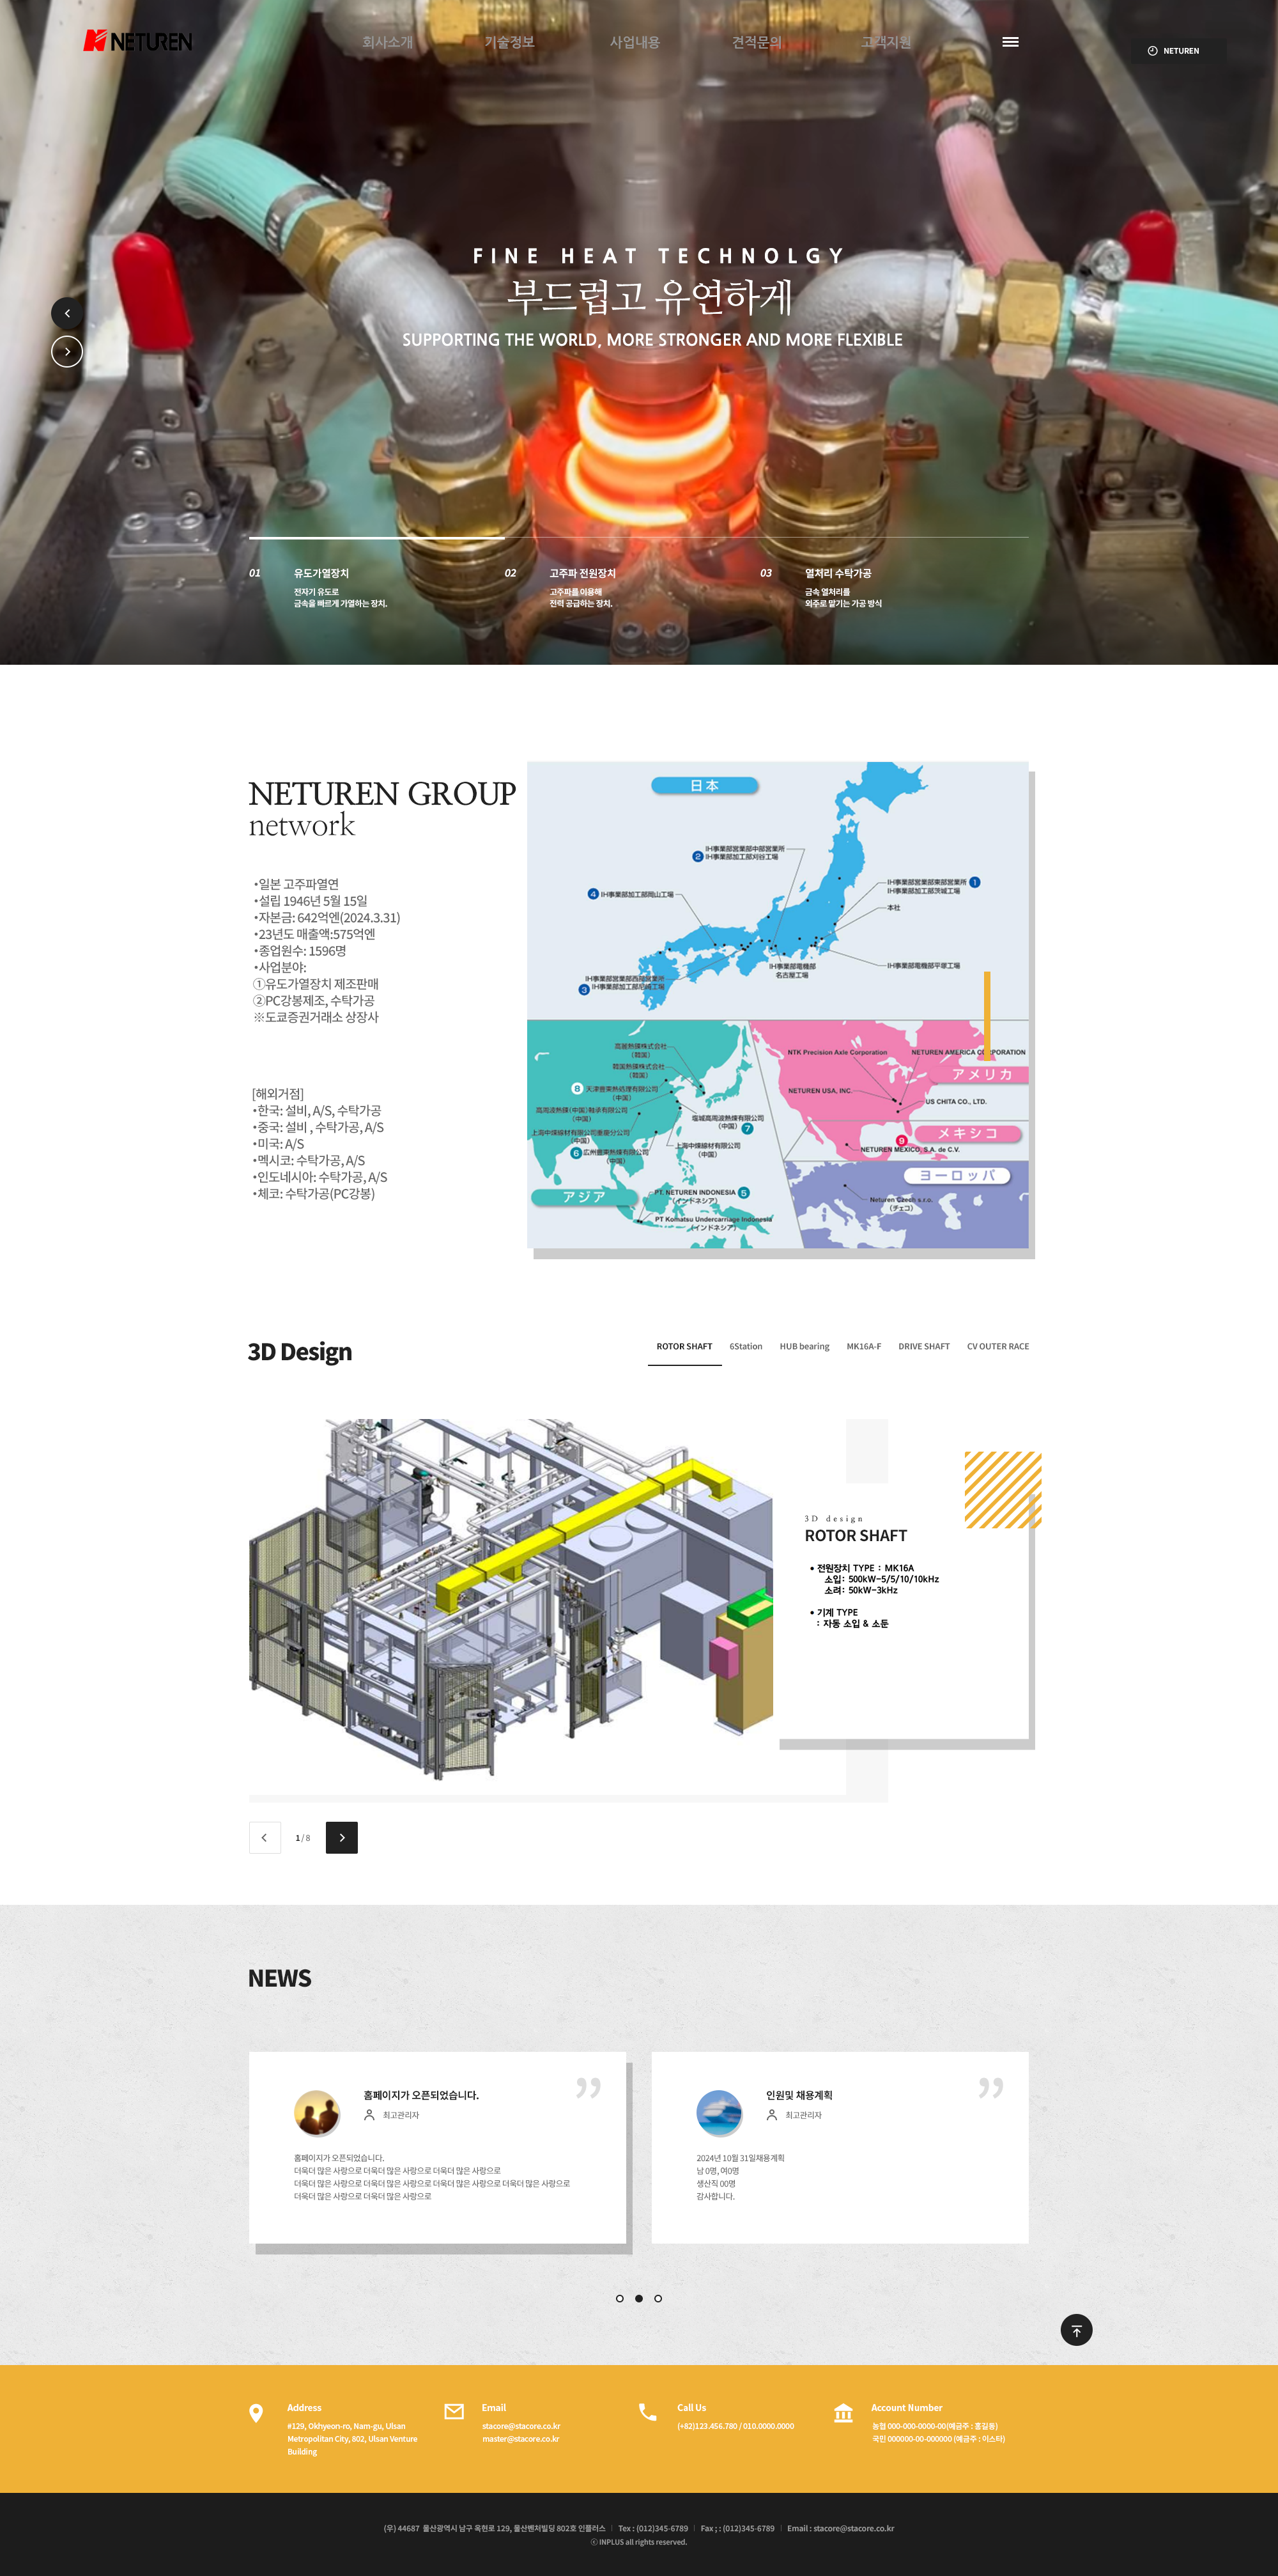
Task: Switch to 6Station design tab
Action: [x=746, y=1347]
